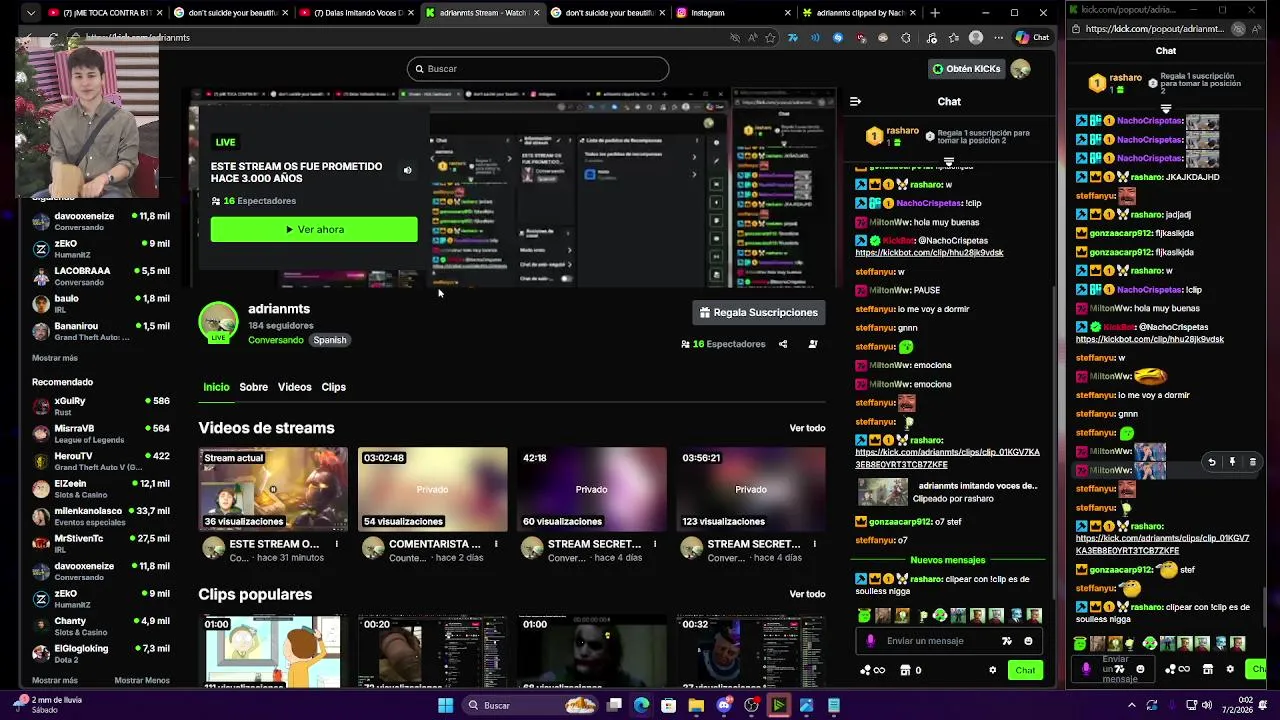This screenshot has height=720, width=1280.
Task: Open browser settings and more menu
Action: pos(998,38)
